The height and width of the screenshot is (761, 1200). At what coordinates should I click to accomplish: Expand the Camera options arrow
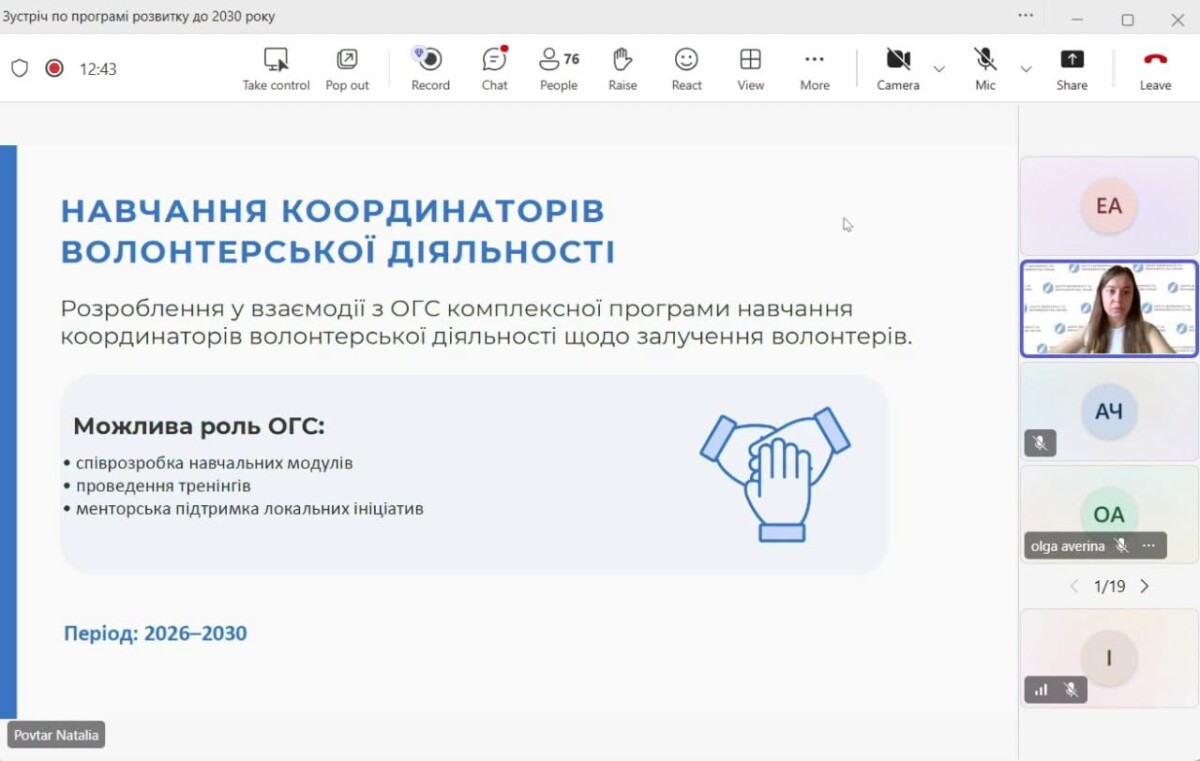(939, 69)
